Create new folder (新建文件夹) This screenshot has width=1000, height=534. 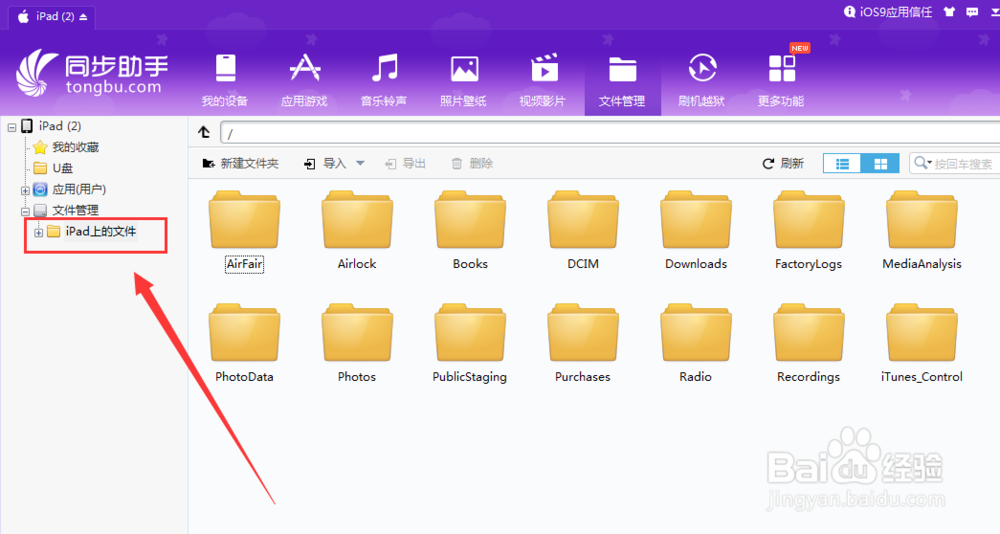240,164
